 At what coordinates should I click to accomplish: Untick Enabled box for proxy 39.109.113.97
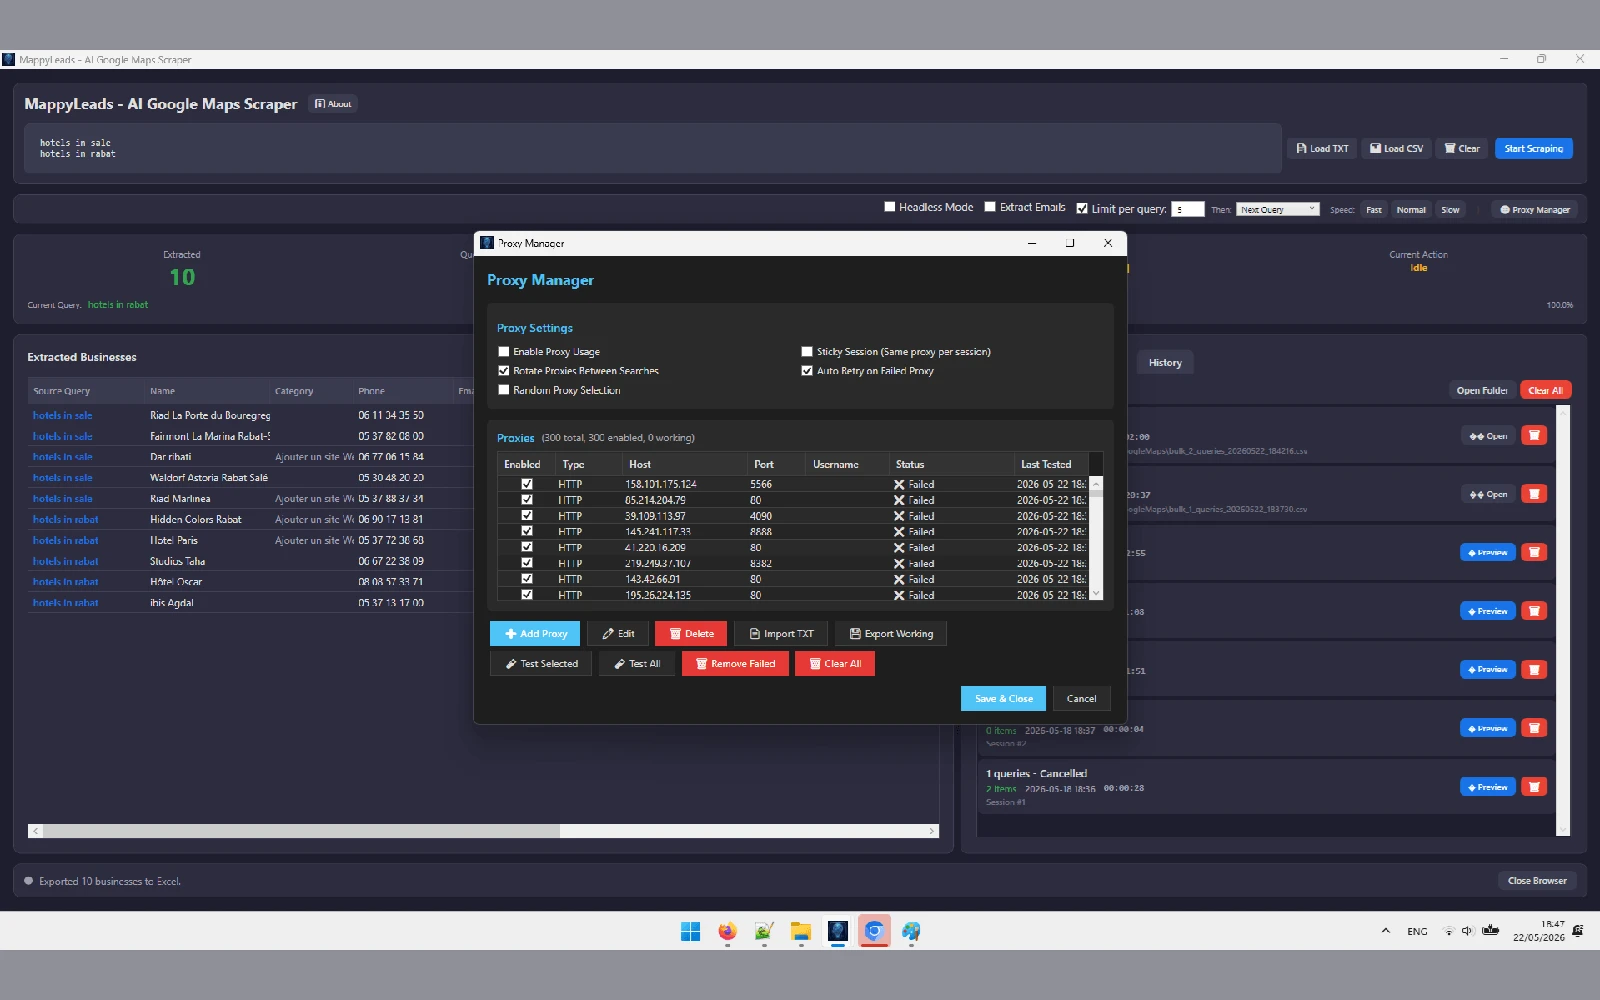coord(527,516)
